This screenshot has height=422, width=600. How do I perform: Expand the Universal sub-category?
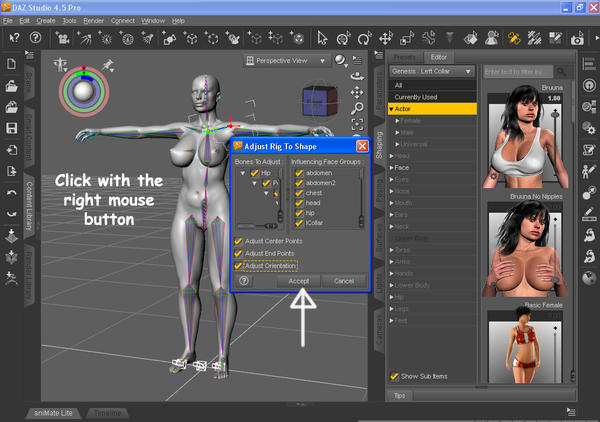pos(397,144)
